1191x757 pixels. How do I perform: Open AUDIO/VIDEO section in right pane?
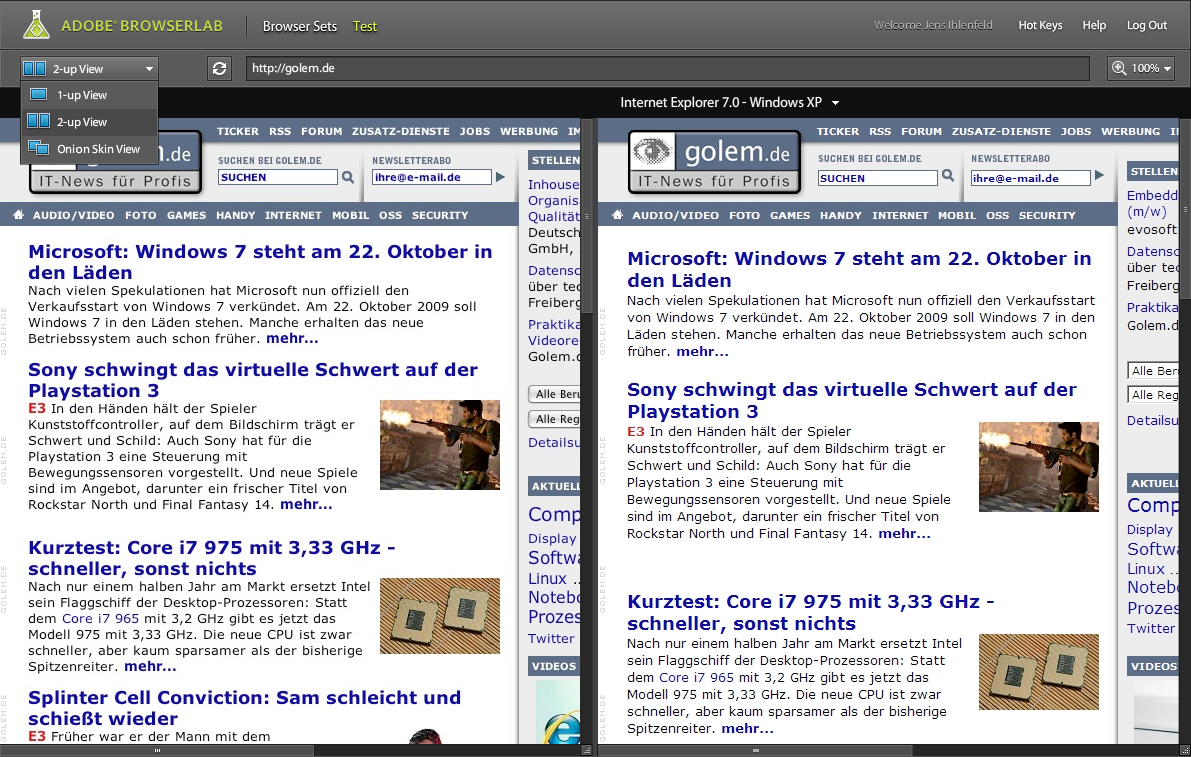click(675, 215)
